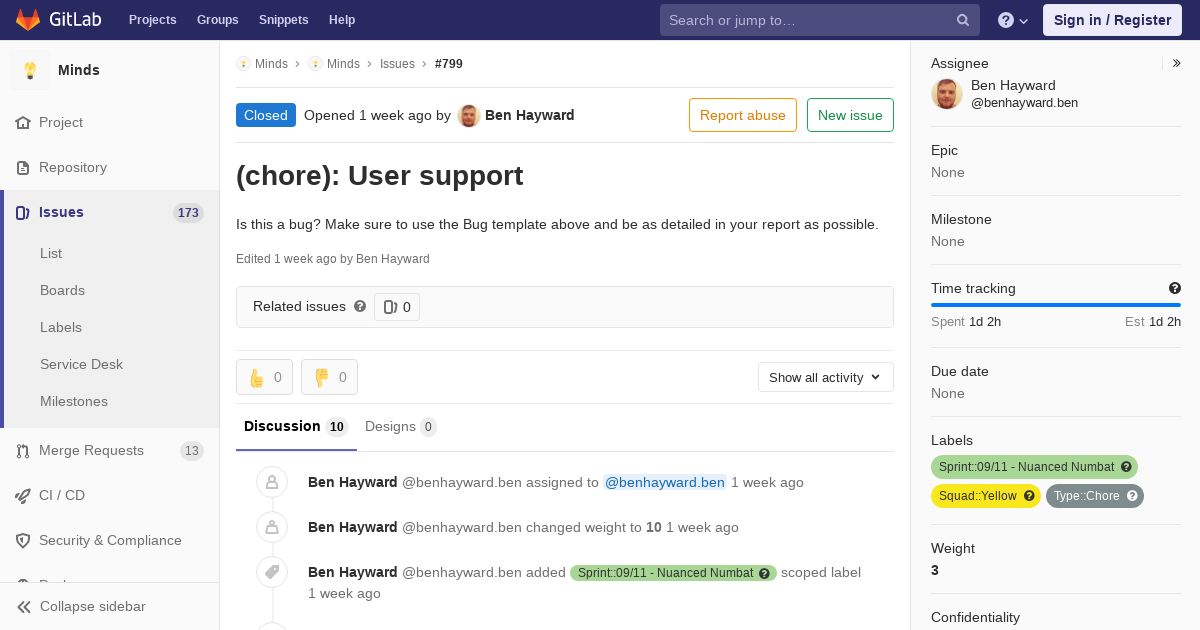The image size is (1200, 630).
Task: Open Snippets in top navigation
Action: point(283,20)
